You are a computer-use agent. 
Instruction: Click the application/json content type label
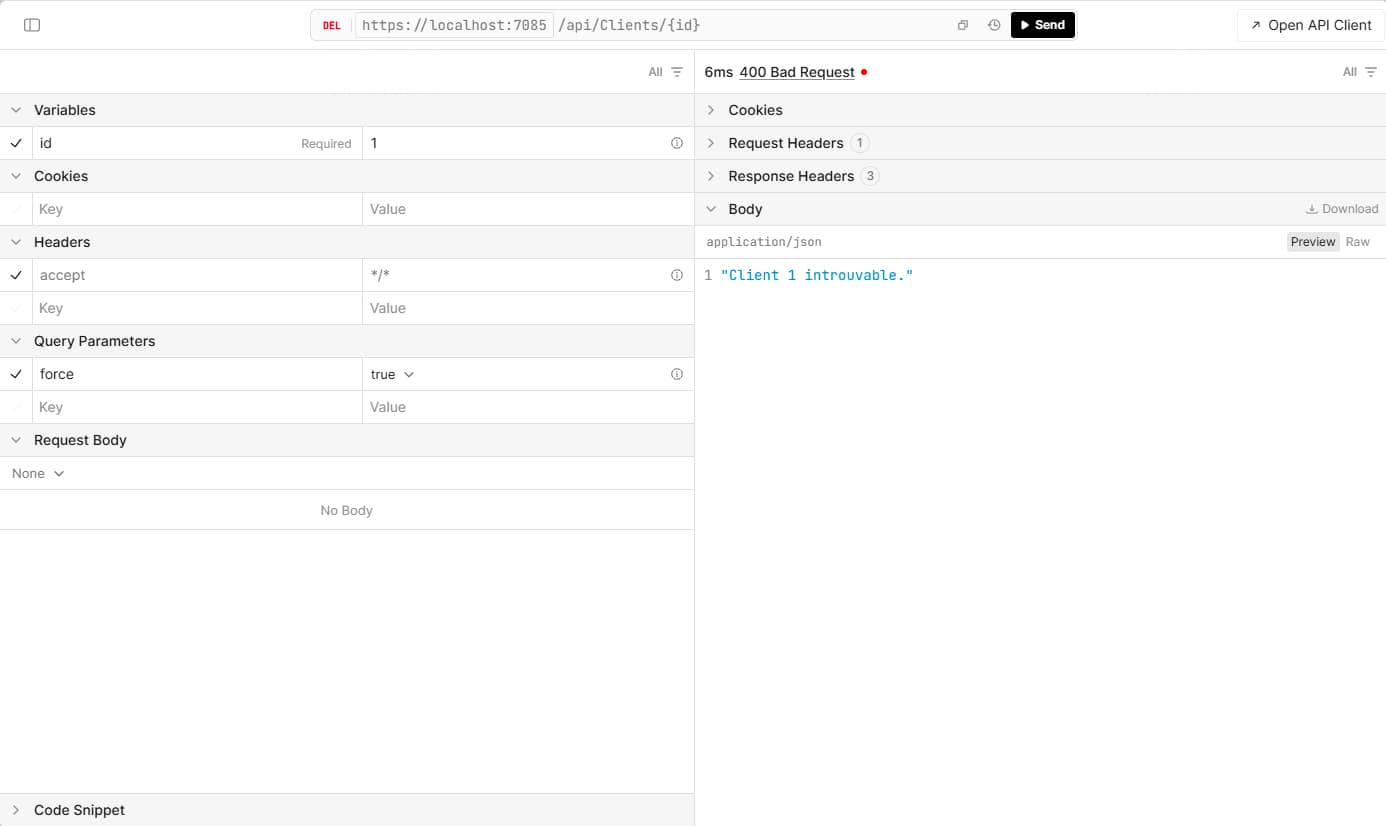pos(764,242)
